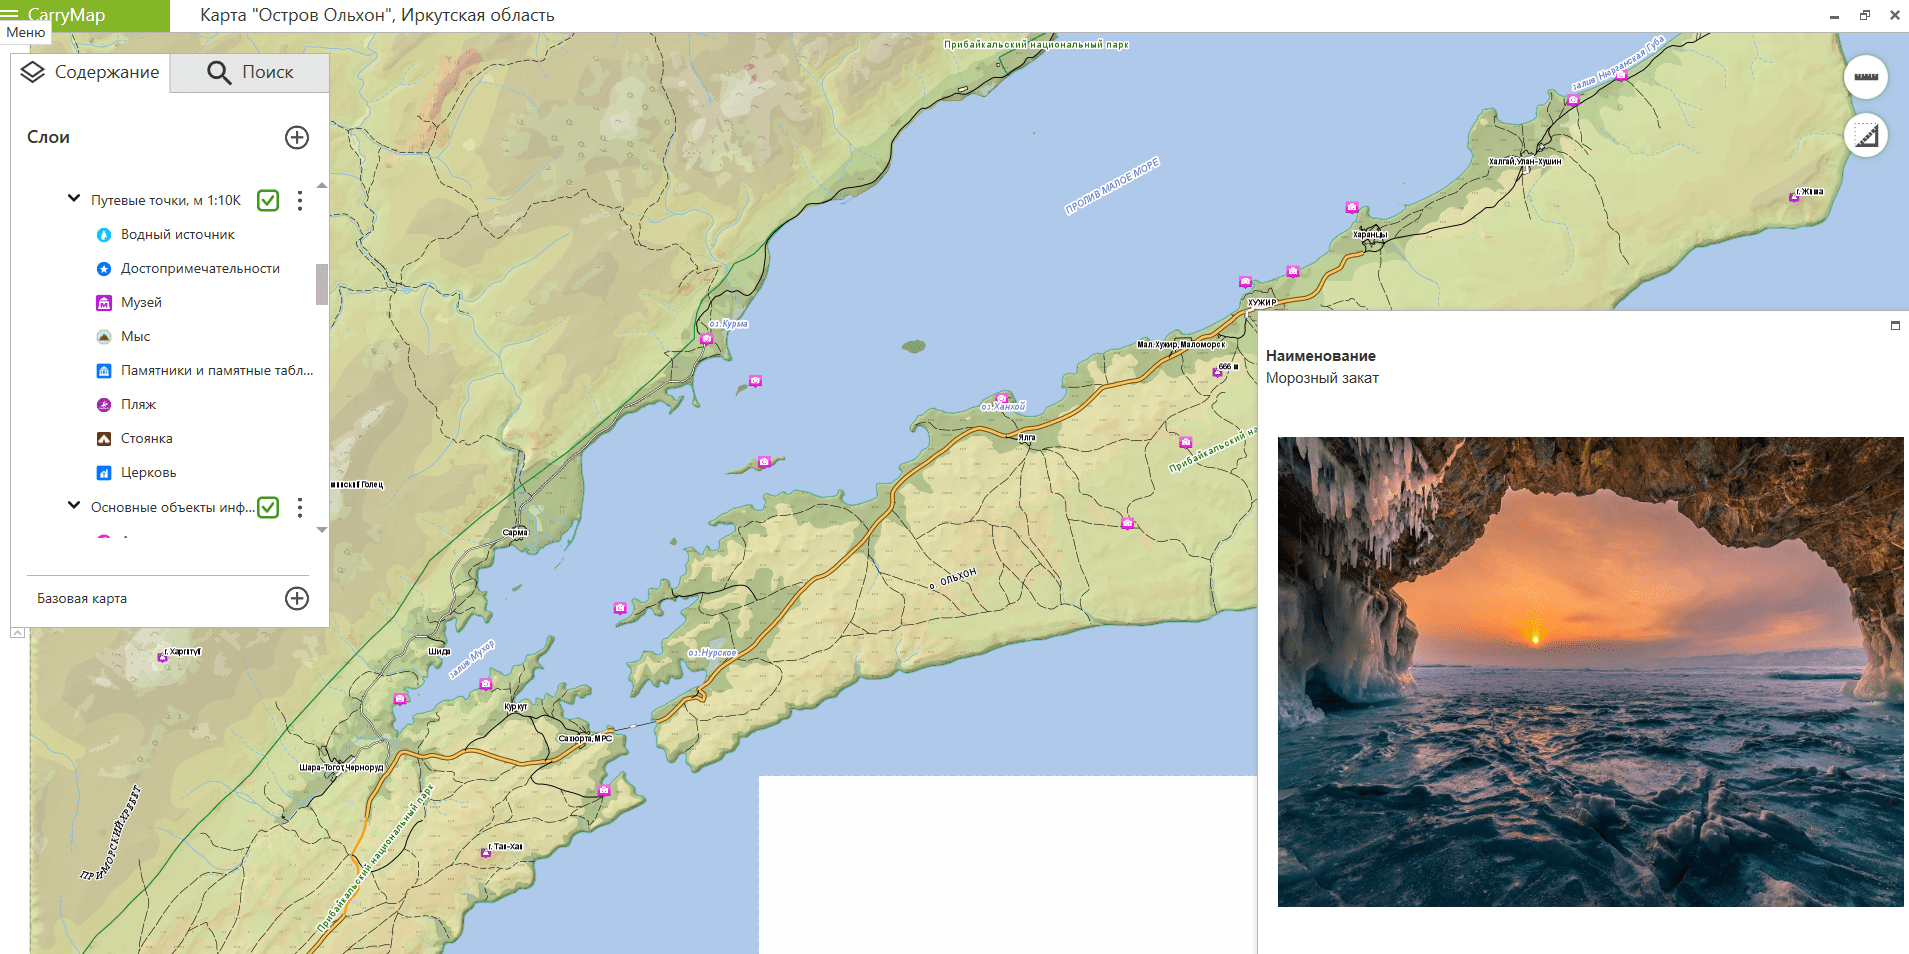This screenshot has width=1909, height=954.
Task: Click the Достопримечательности star icon
Action: tap(104, 269)
